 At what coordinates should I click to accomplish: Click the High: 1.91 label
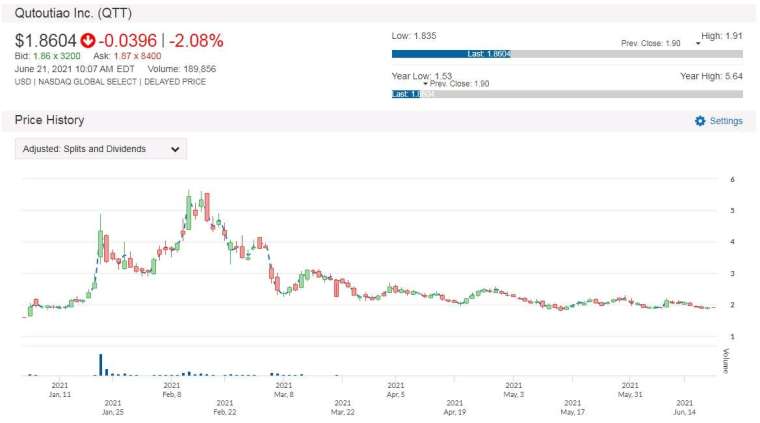[x=722, y=36]
